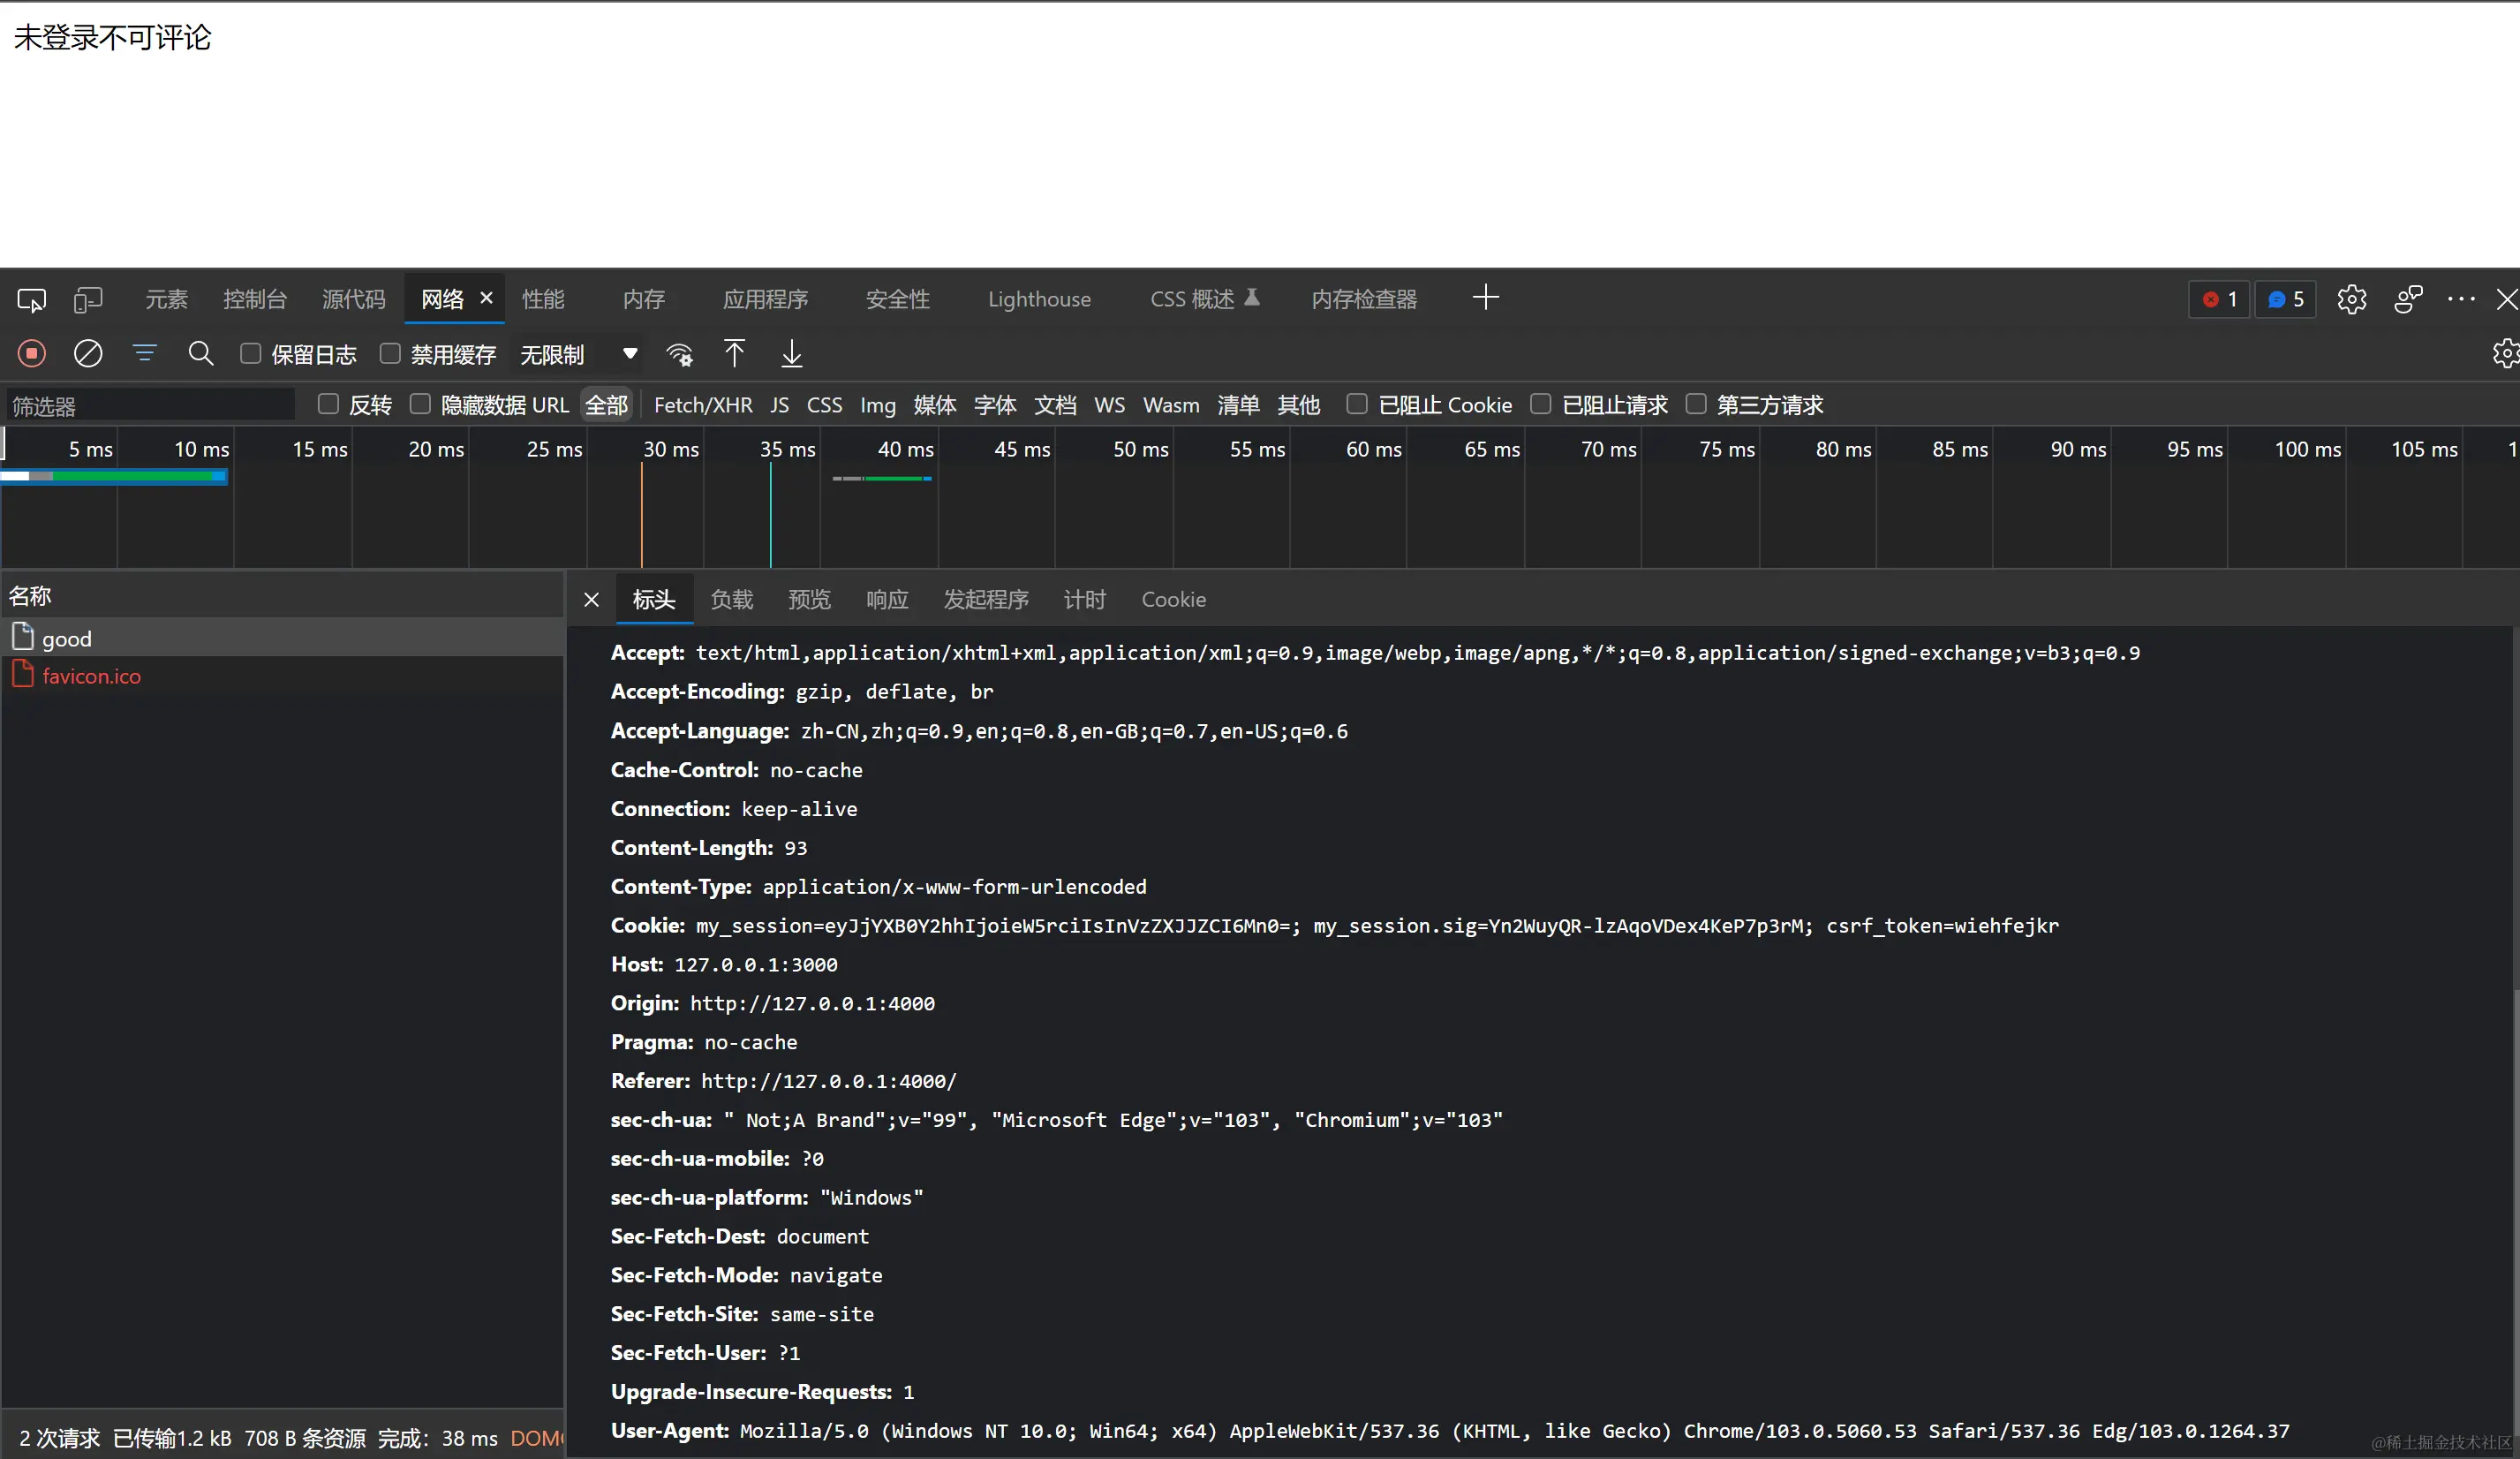Check the 禁用缓存 checkbox
2520x1459 pixels.
[x=391, y=354]
